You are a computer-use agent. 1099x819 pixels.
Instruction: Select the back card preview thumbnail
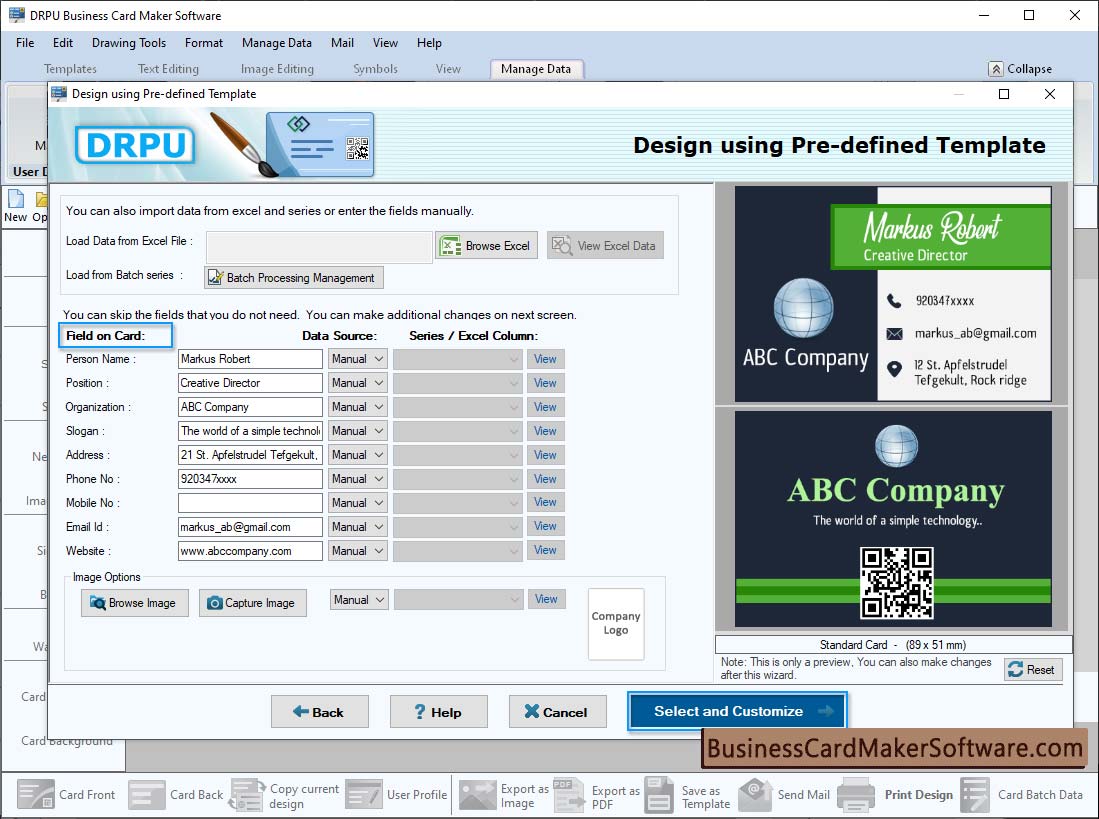(892, 518)
